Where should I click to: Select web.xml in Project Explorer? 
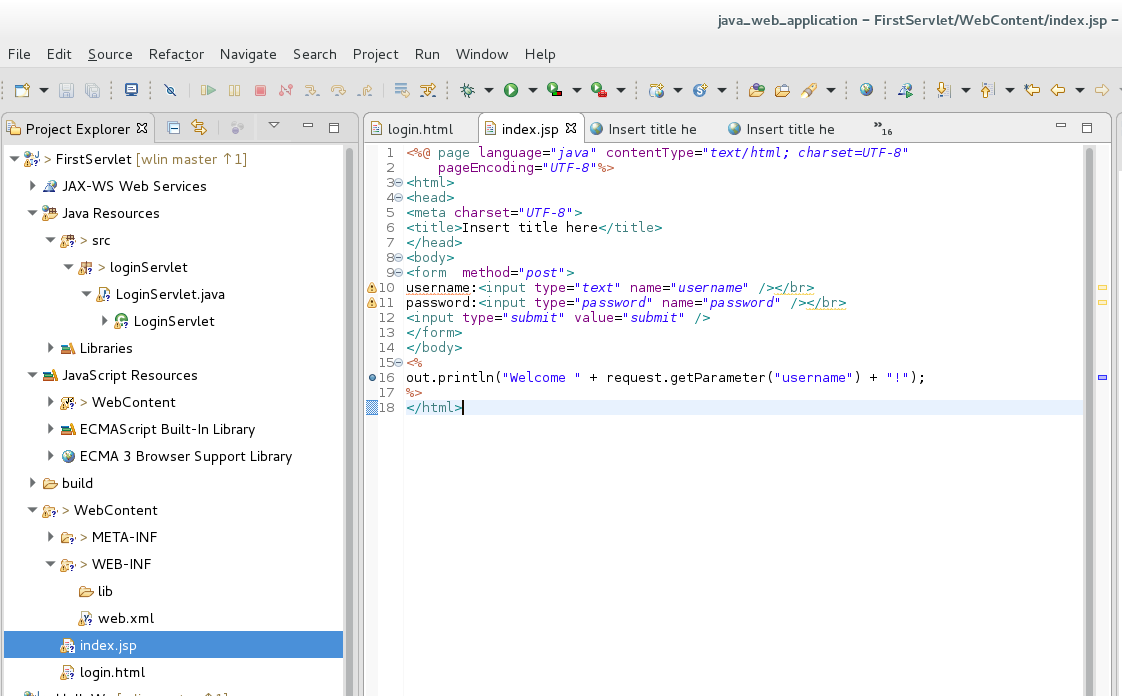(x=126, y=619)
